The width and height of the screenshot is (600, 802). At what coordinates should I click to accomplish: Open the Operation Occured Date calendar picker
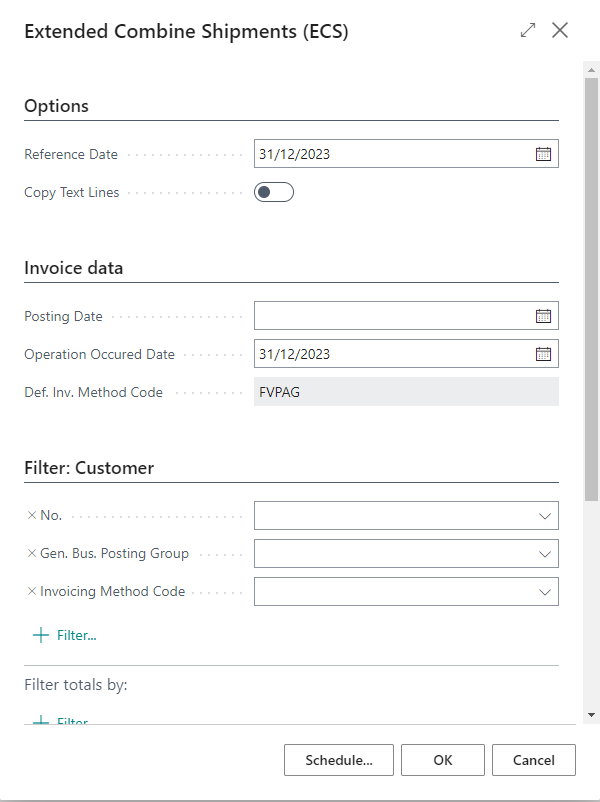point(543,353)
